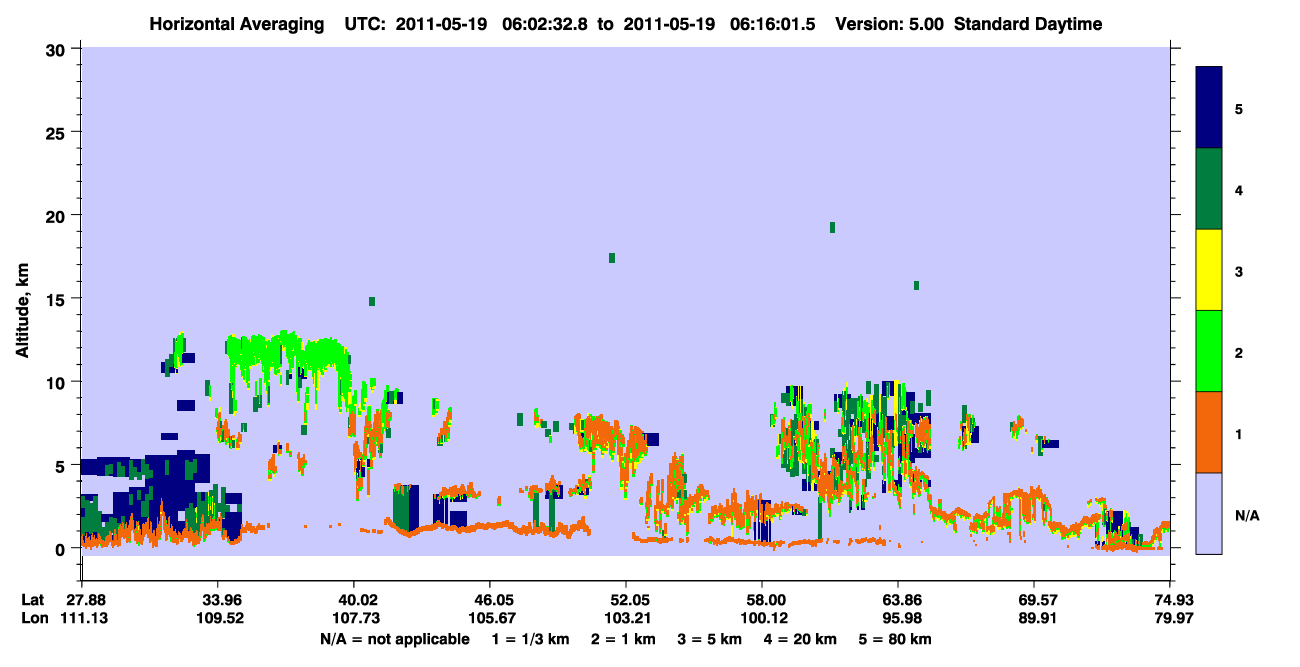The image size is (1300, 667).
Task: Click the colorbar label 5
Action: (1239, 108)
